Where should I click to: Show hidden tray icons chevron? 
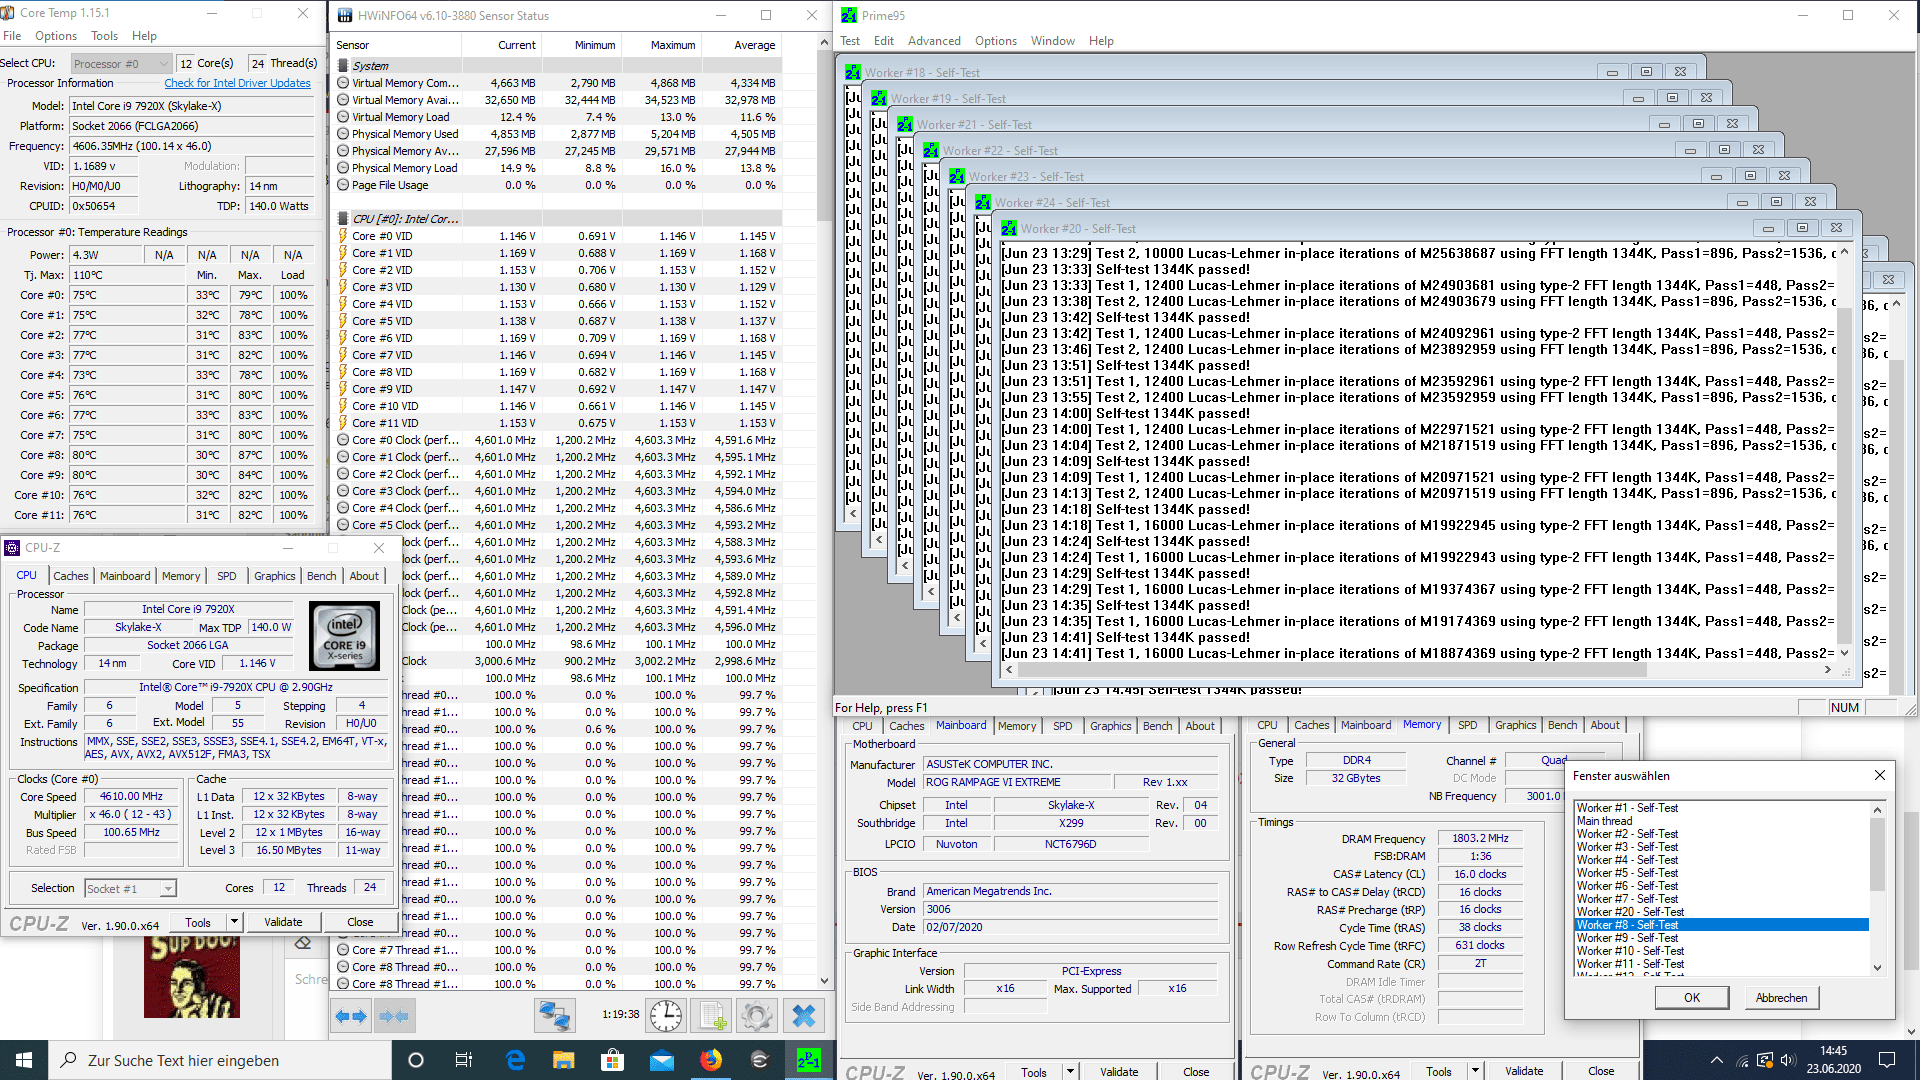(x=1717, y=1060)
